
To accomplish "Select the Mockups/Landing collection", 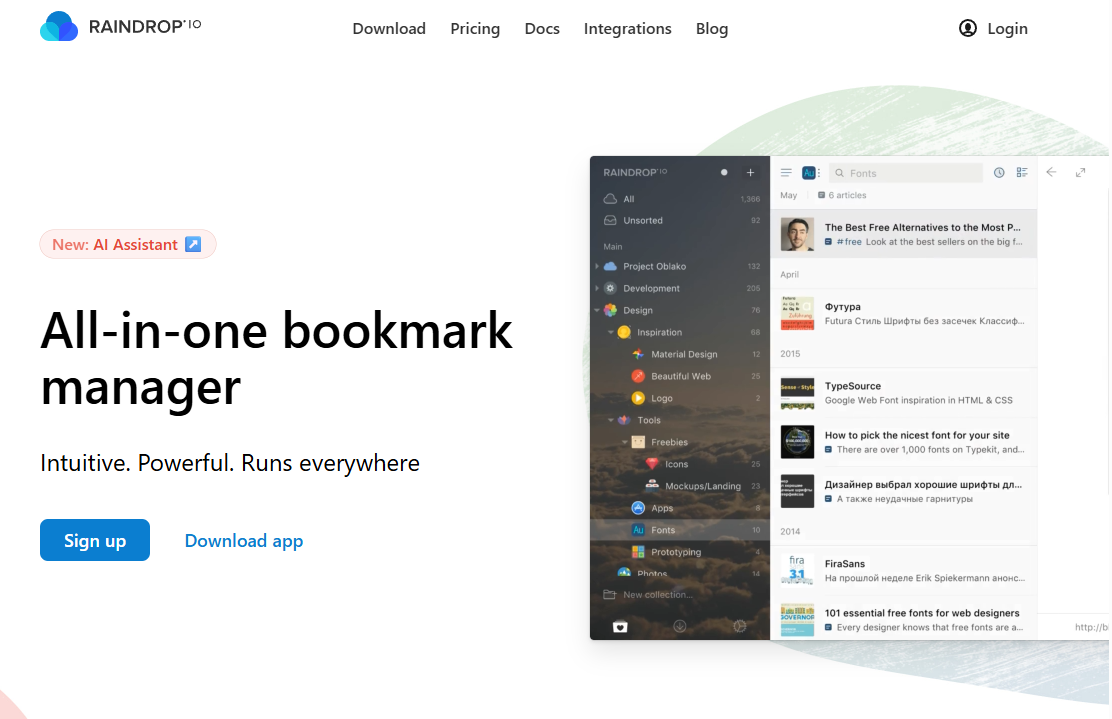I will coord(679,486).
